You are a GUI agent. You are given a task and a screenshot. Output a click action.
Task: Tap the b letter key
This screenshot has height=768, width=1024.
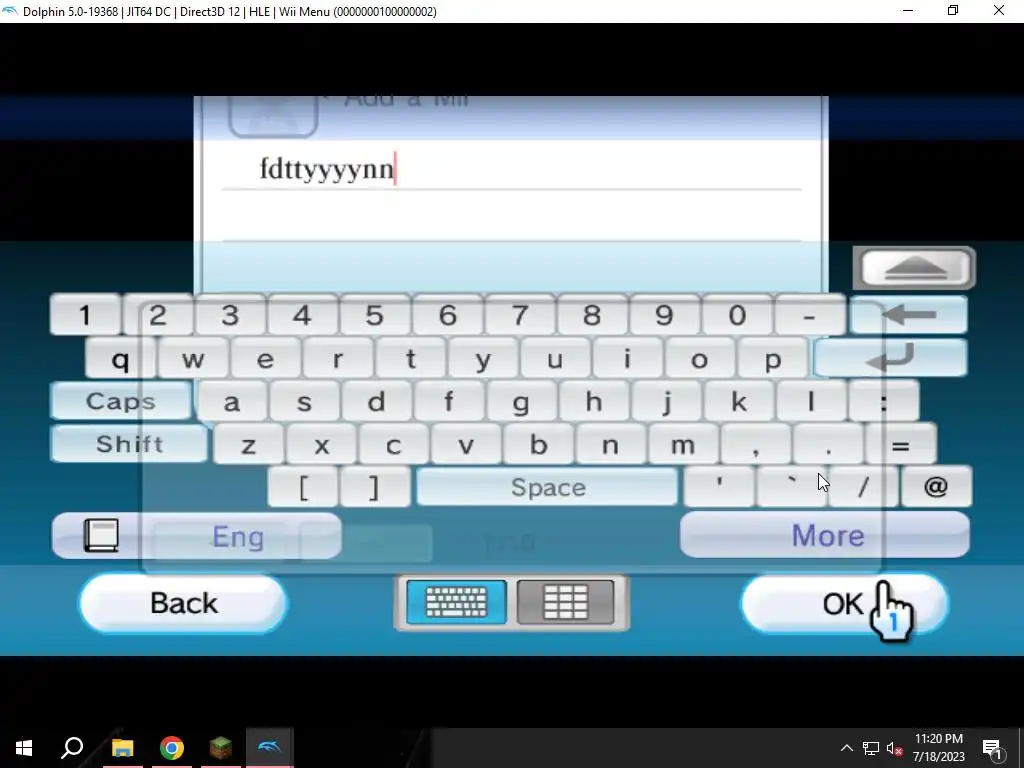[539, 445]
